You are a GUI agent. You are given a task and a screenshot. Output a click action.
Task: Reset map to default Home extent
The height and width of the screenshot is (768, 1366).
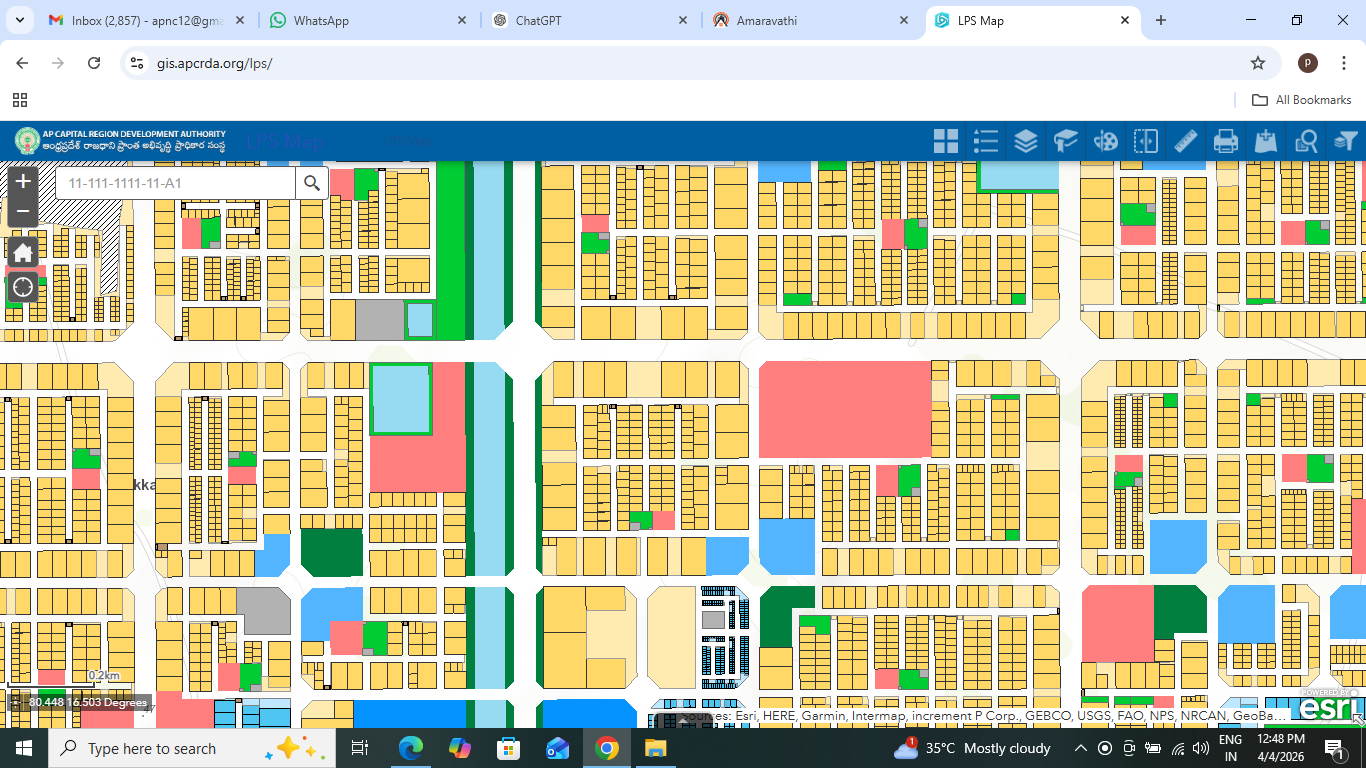coord(23,252)
